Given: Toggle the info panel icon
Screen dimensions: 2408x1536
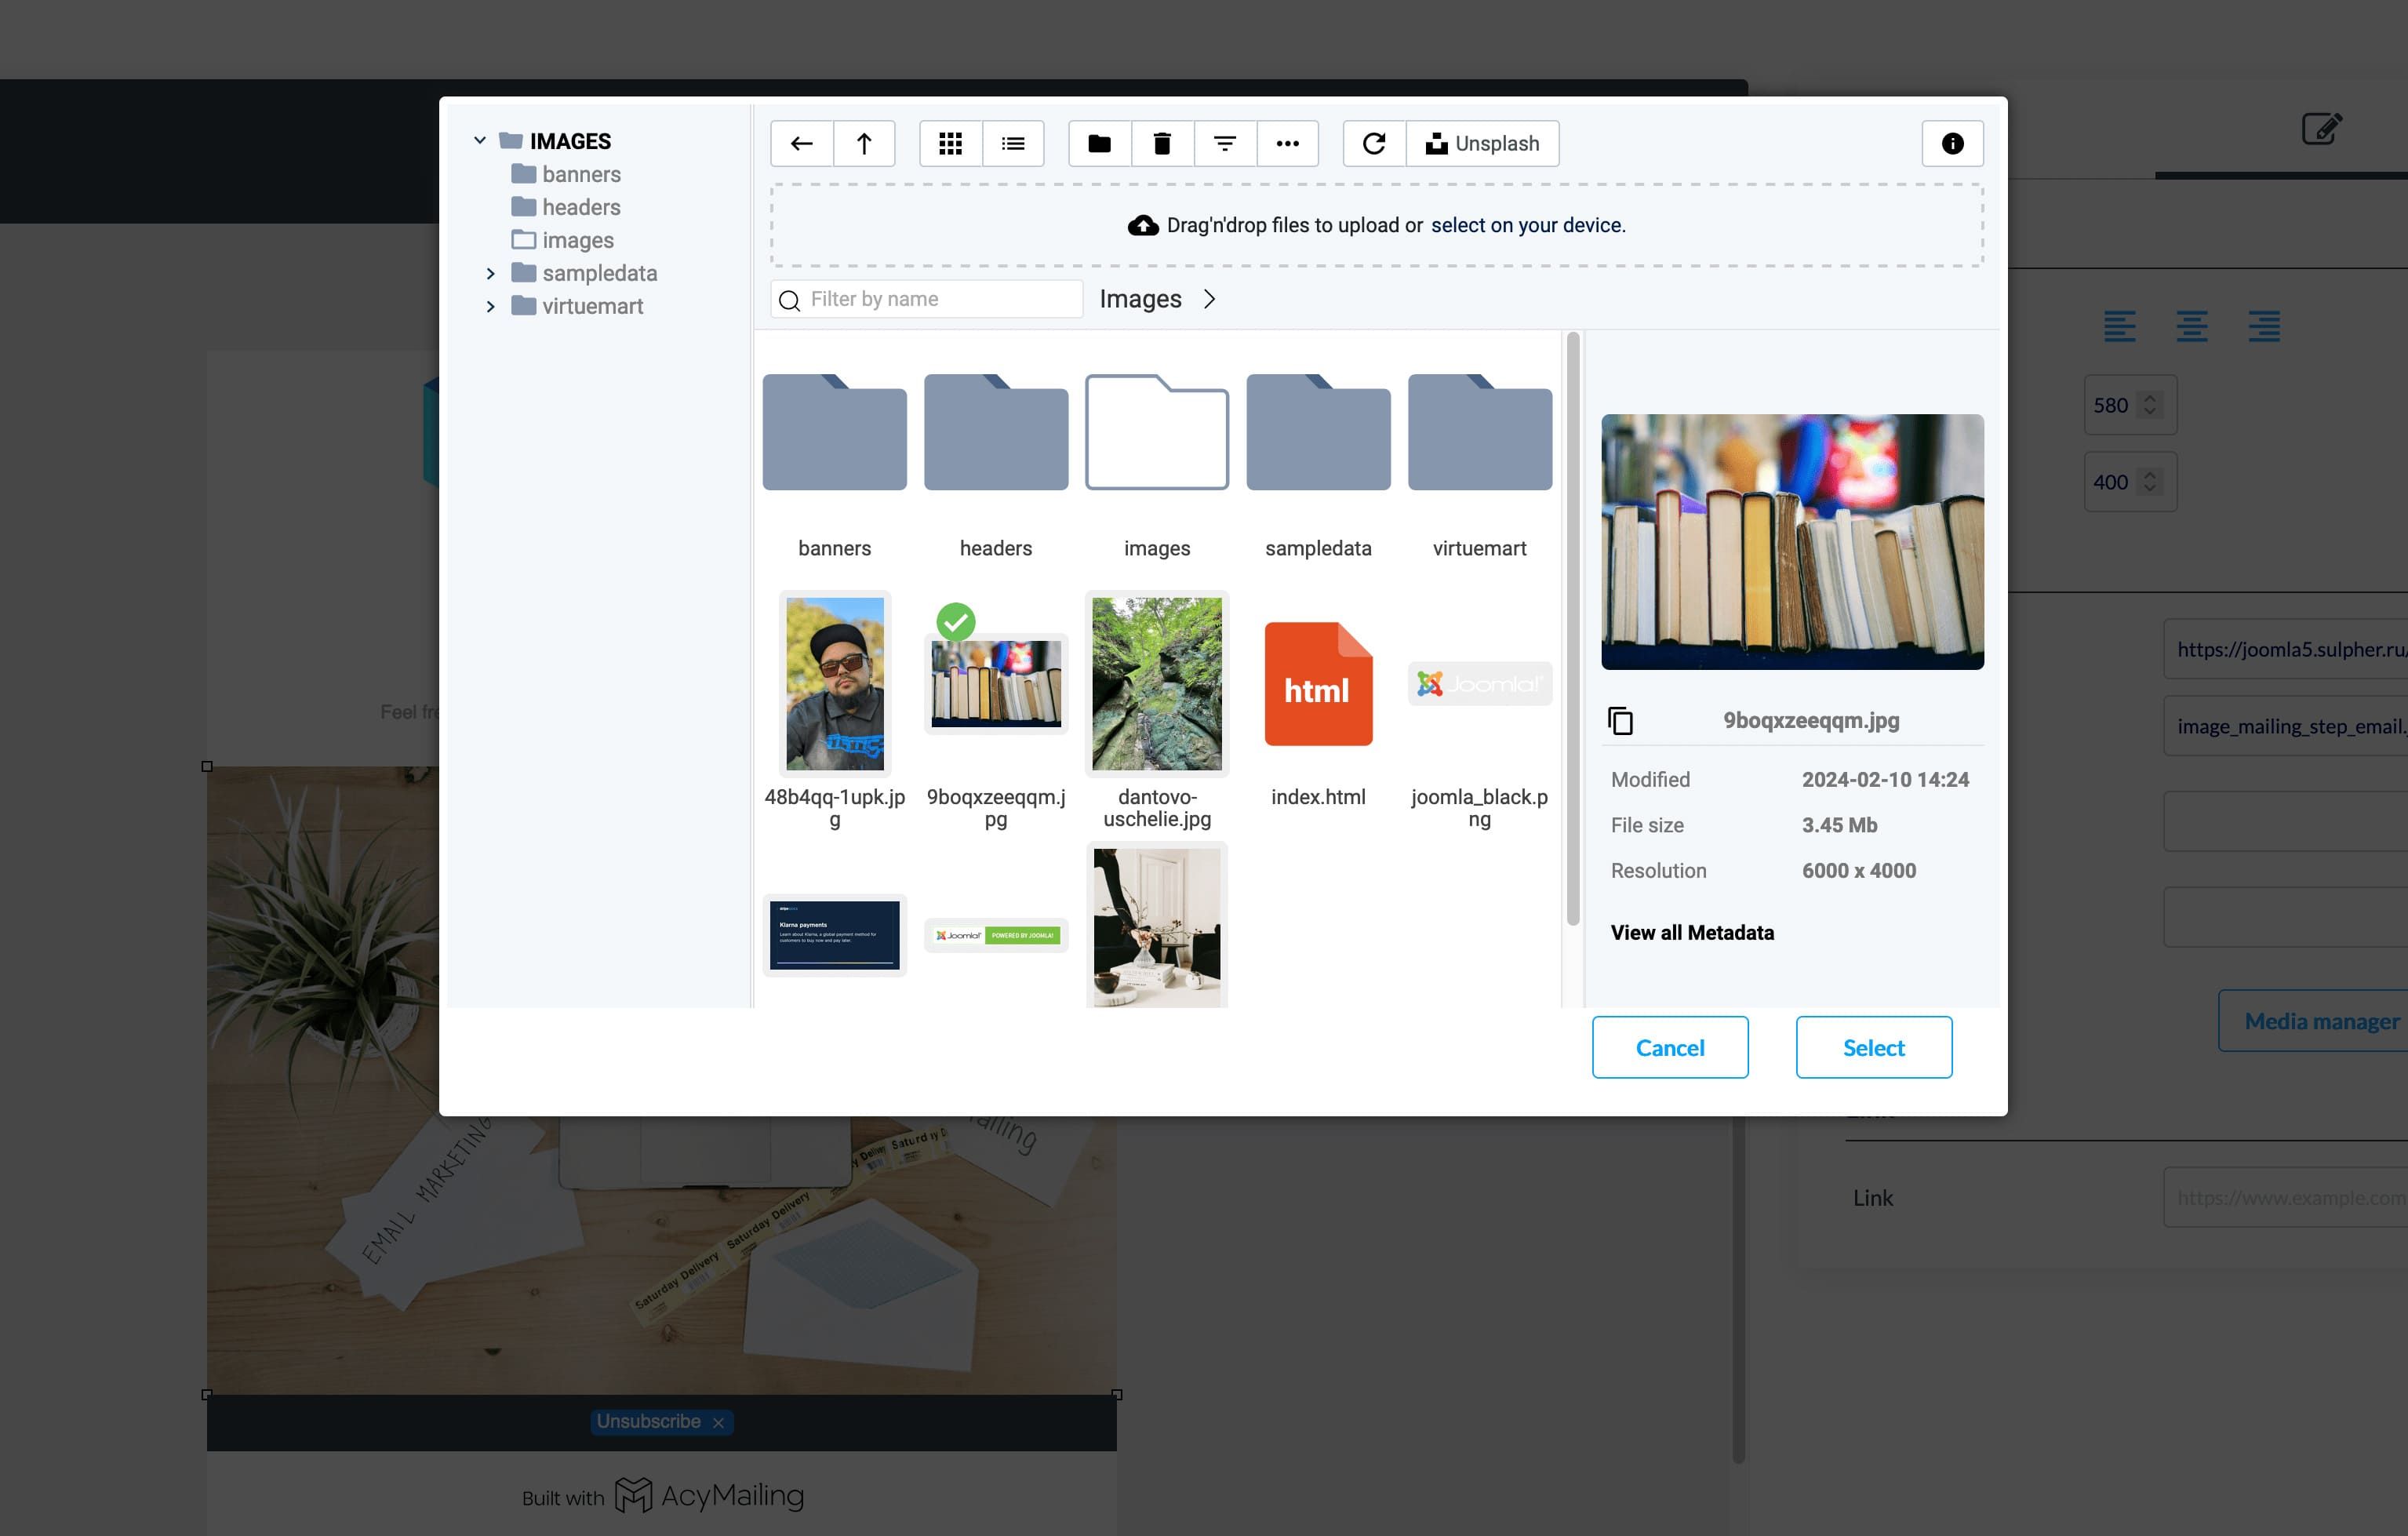Looking at the screenshot, I should point(1952,144).
